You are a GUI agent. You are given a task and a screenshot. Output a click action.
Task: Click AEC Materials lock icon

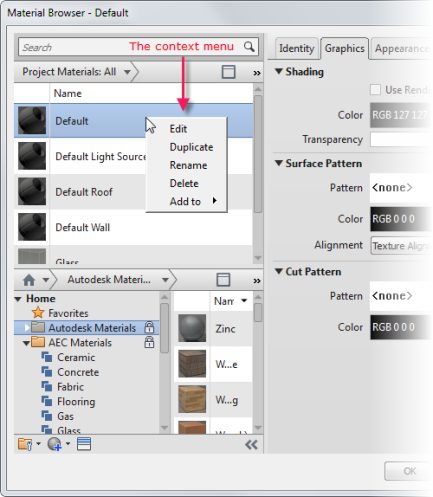149,342
